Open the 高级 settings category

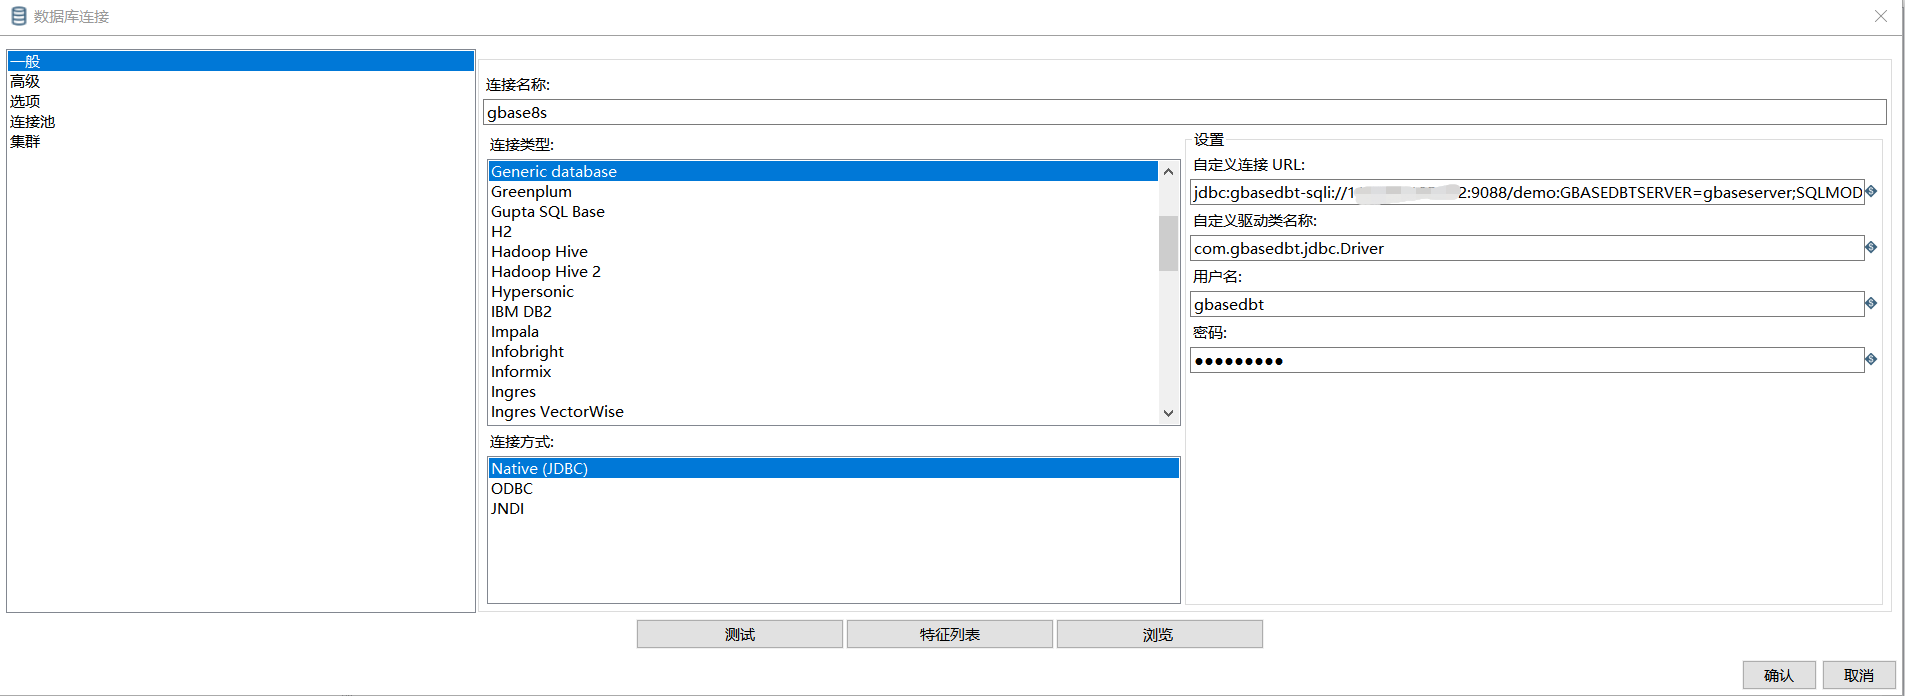point(241,81)
